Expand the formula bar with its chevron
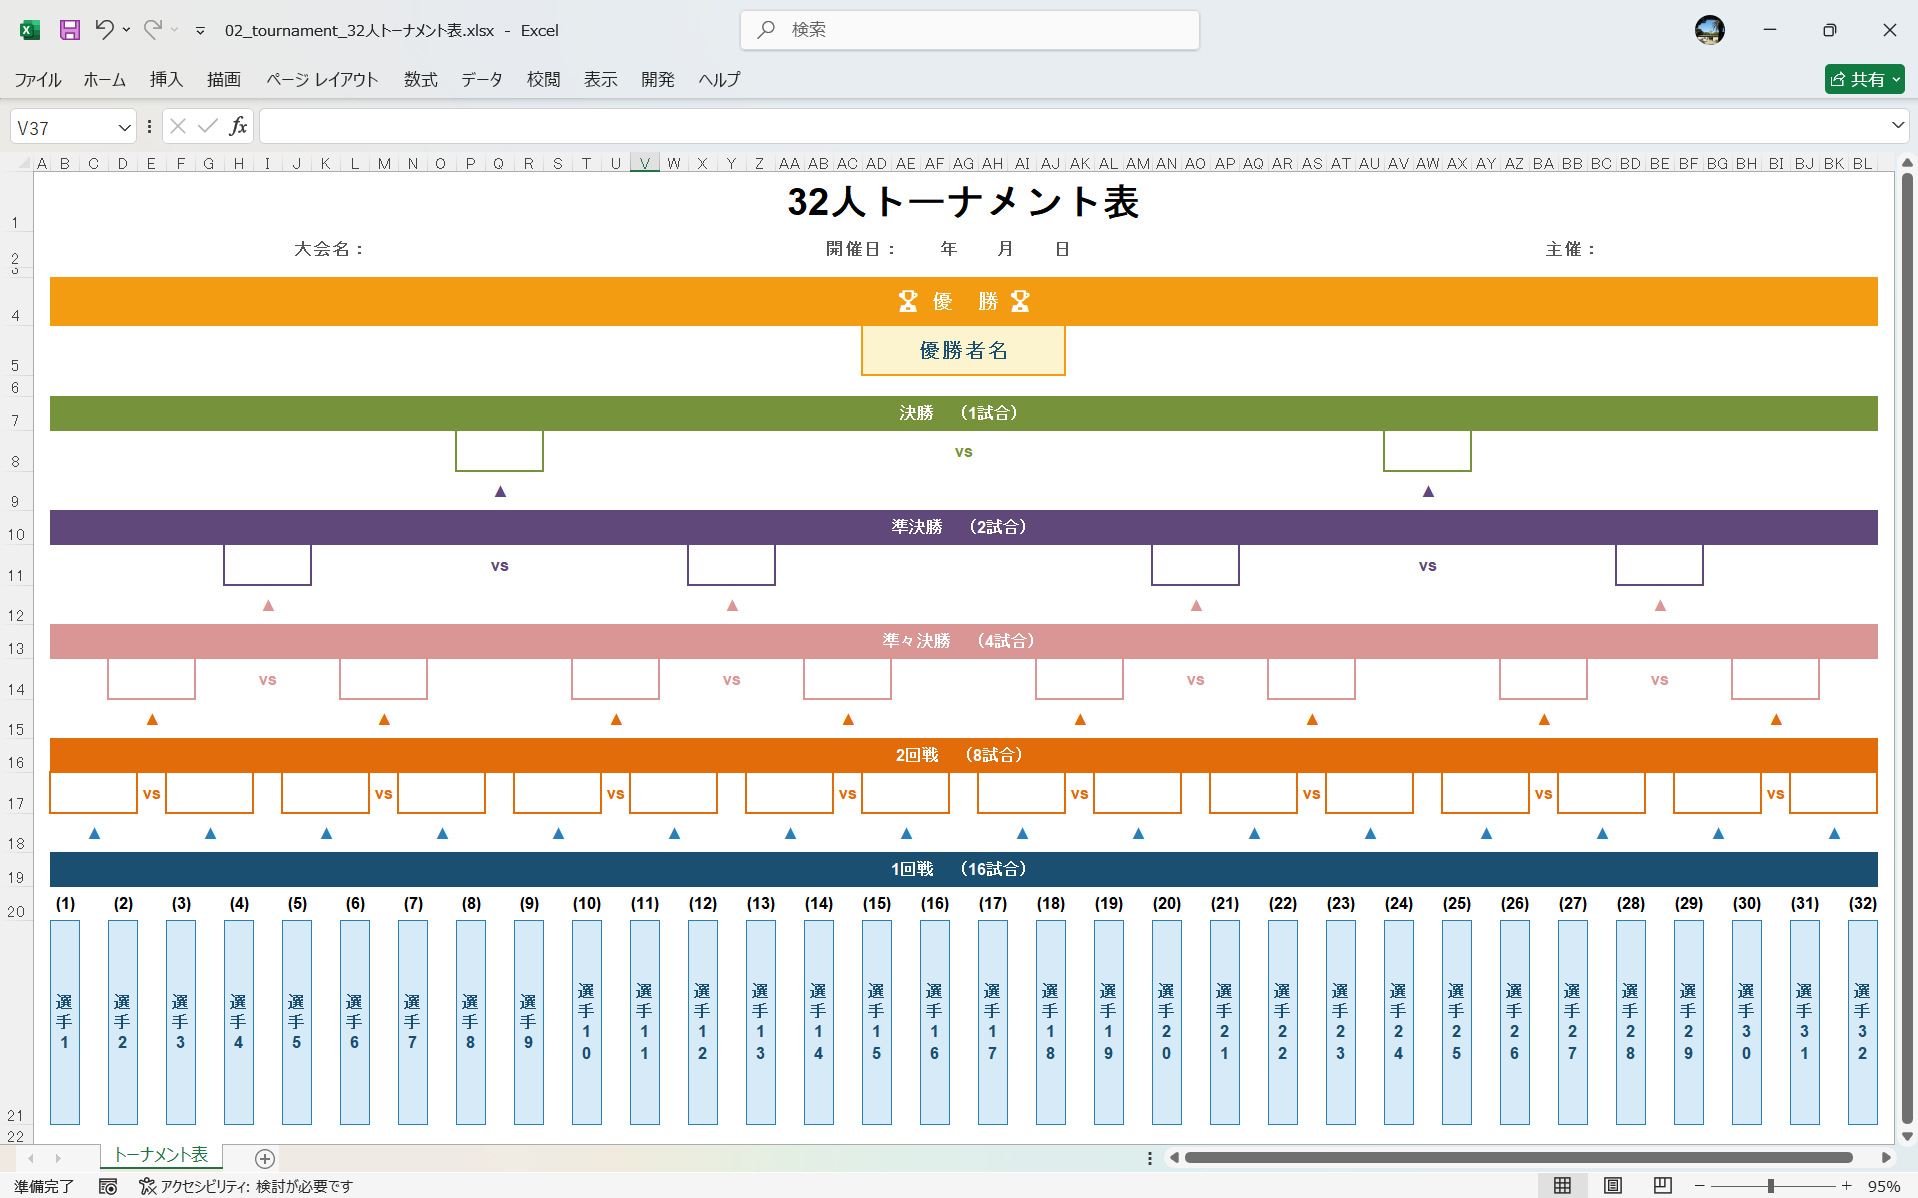Viewport: 1918px width, 1198px height. coord(1897,126)
